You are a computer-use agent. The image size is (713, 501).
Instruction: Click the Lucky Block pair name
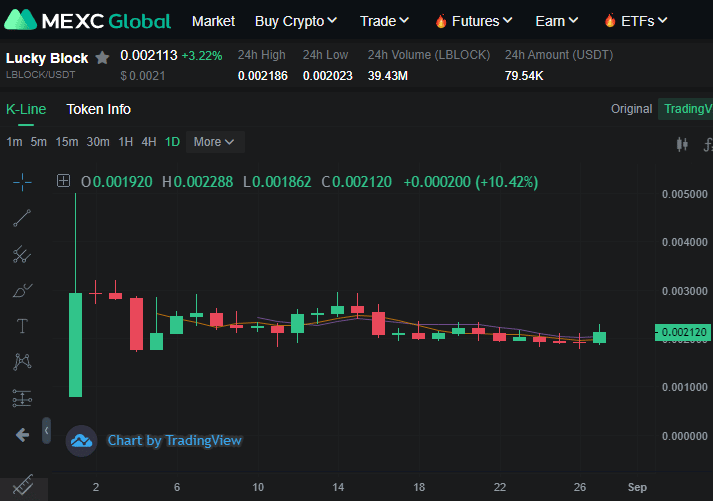pos(47,58)
